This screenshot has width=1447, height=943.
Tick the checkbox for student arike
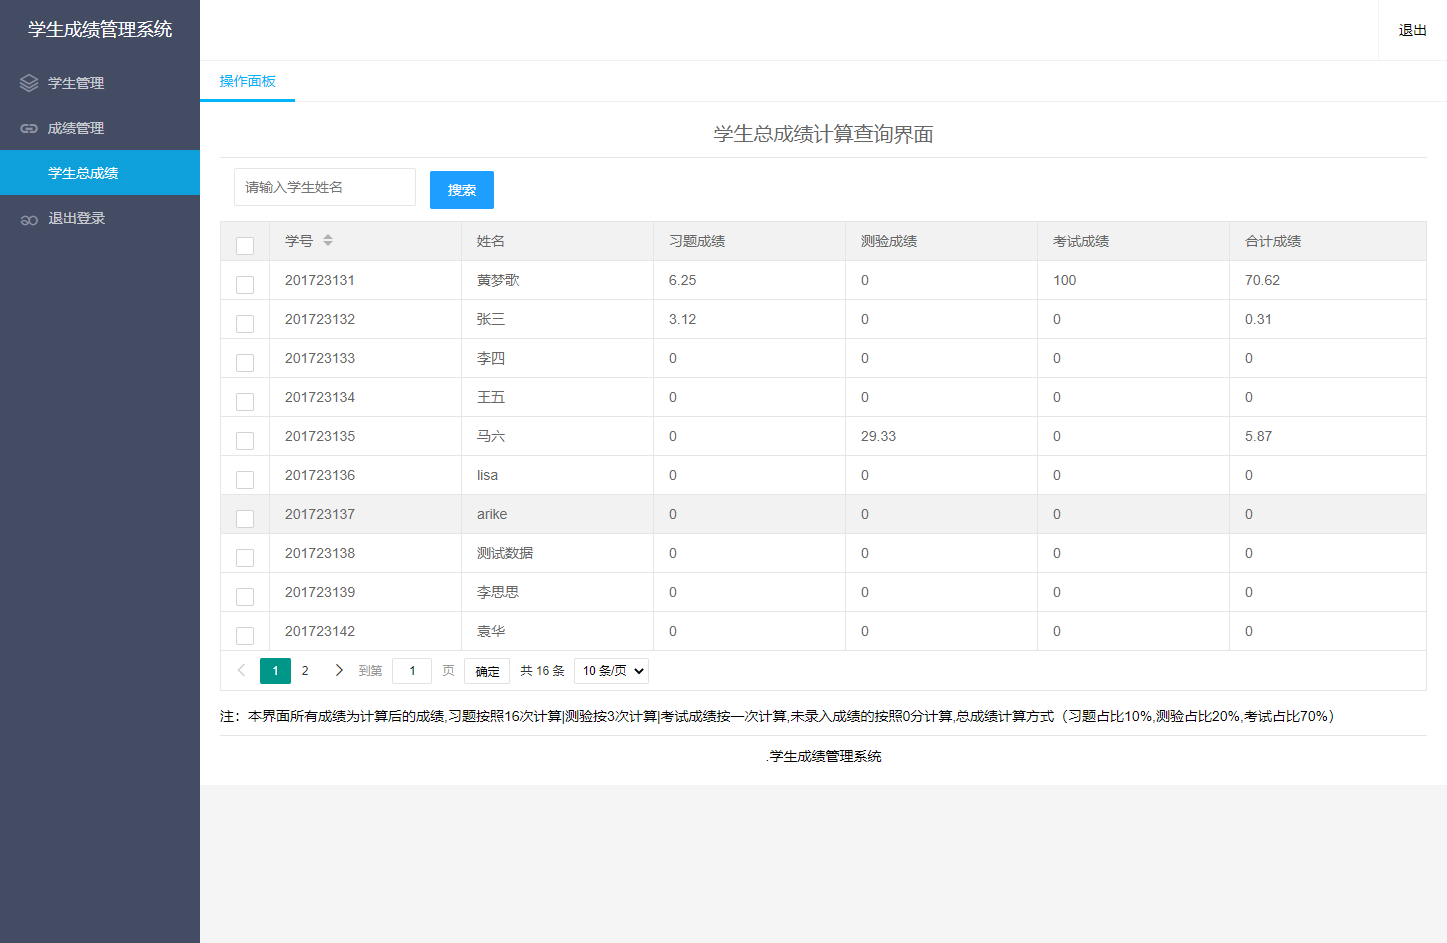click(x=245, y=519)
